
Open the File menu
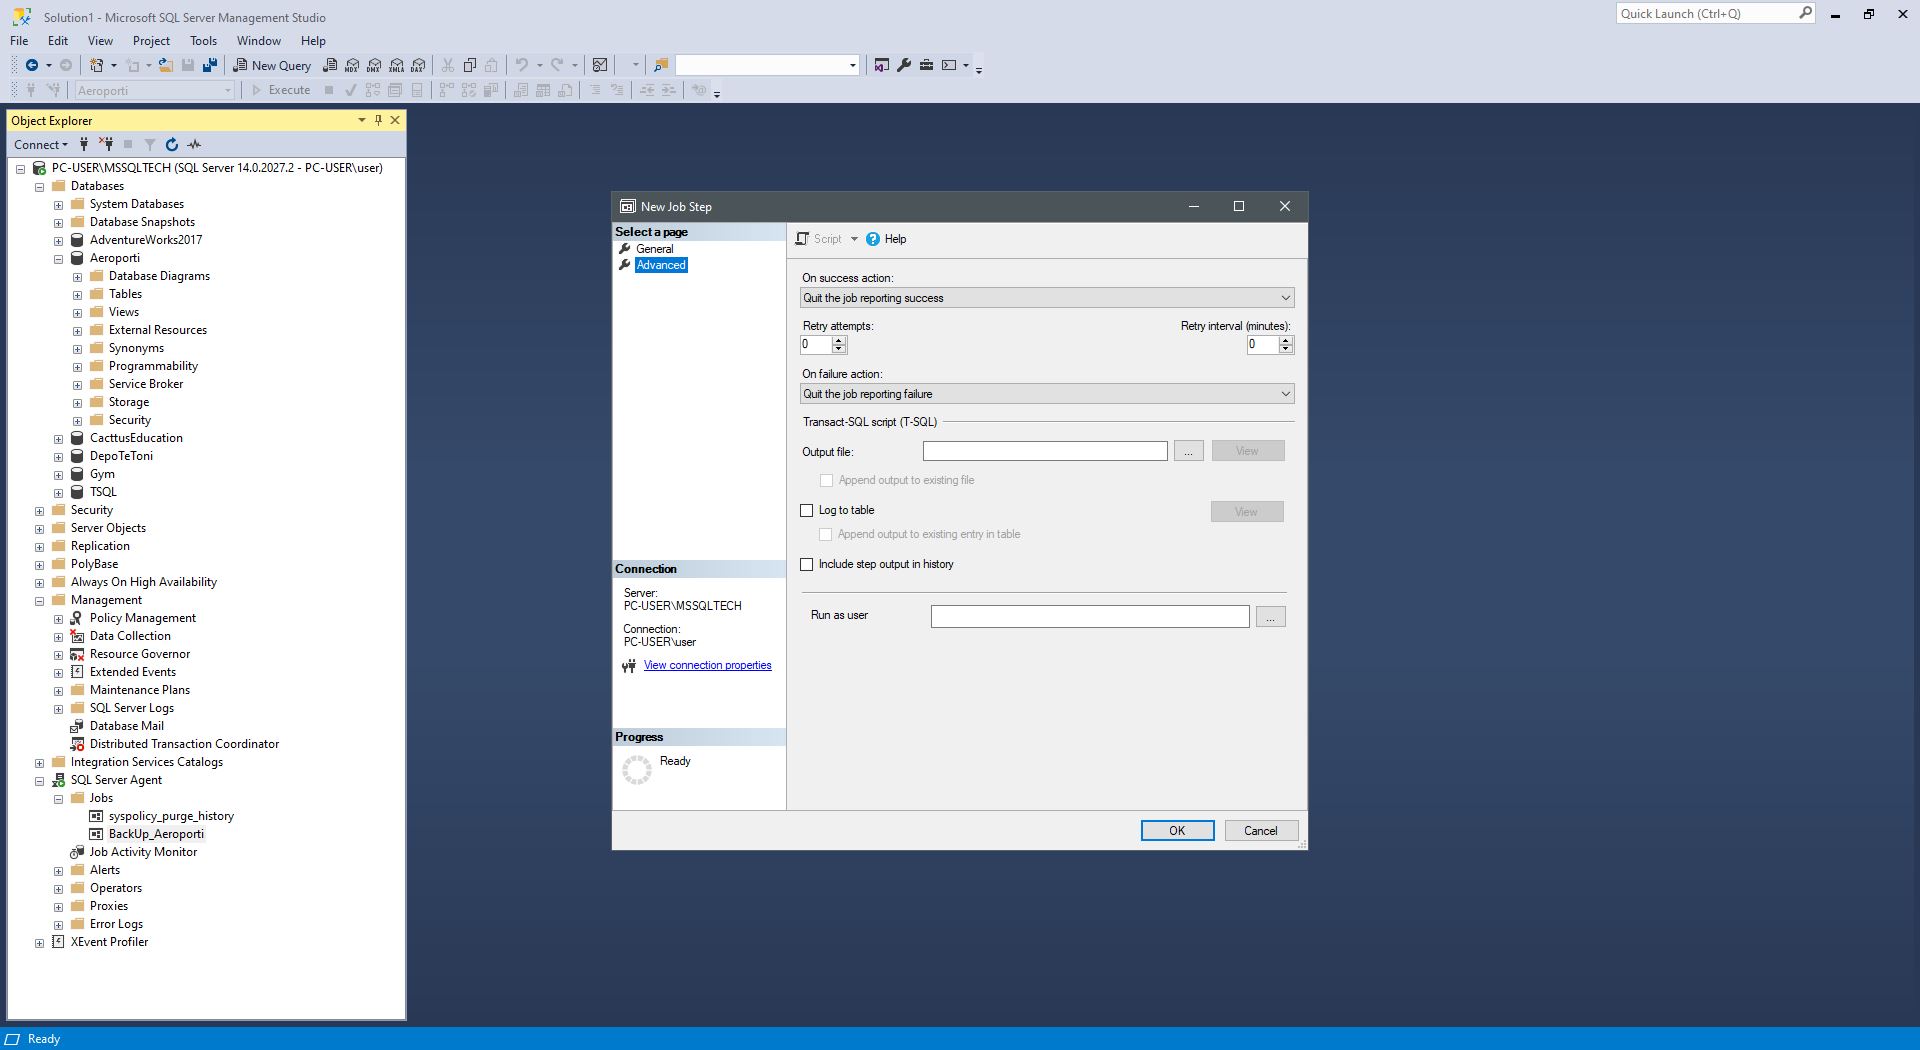click(x=19, y=41)
